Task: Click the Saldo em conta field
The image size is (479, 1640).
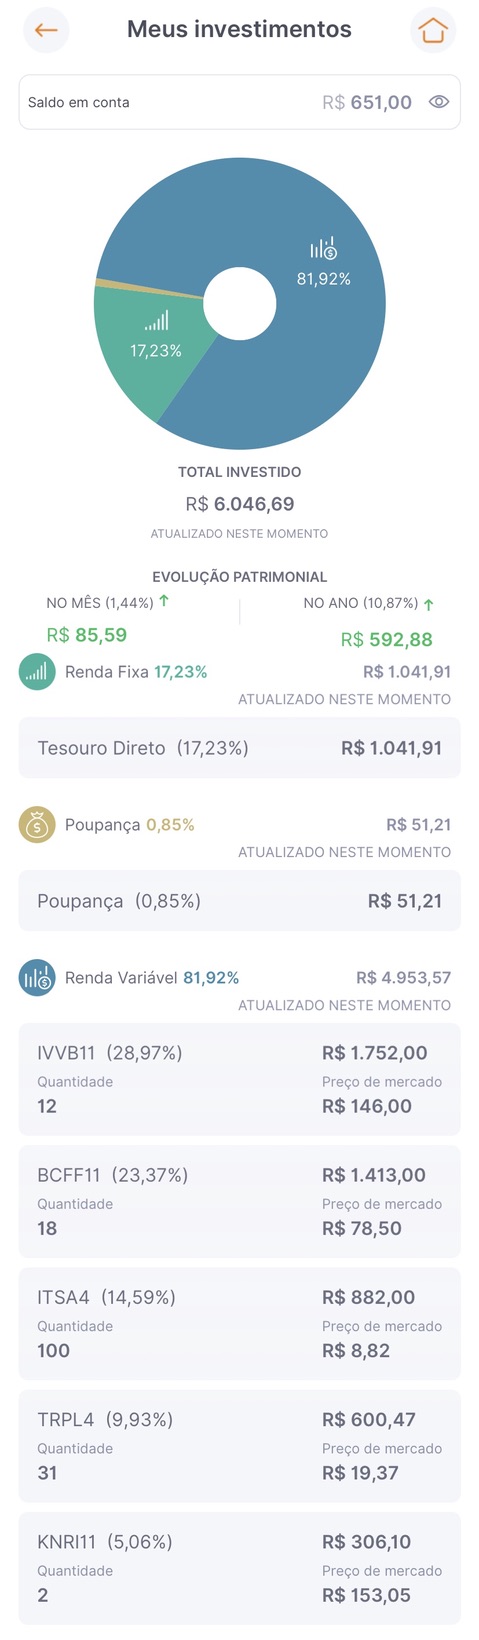Action: point(239,102)
